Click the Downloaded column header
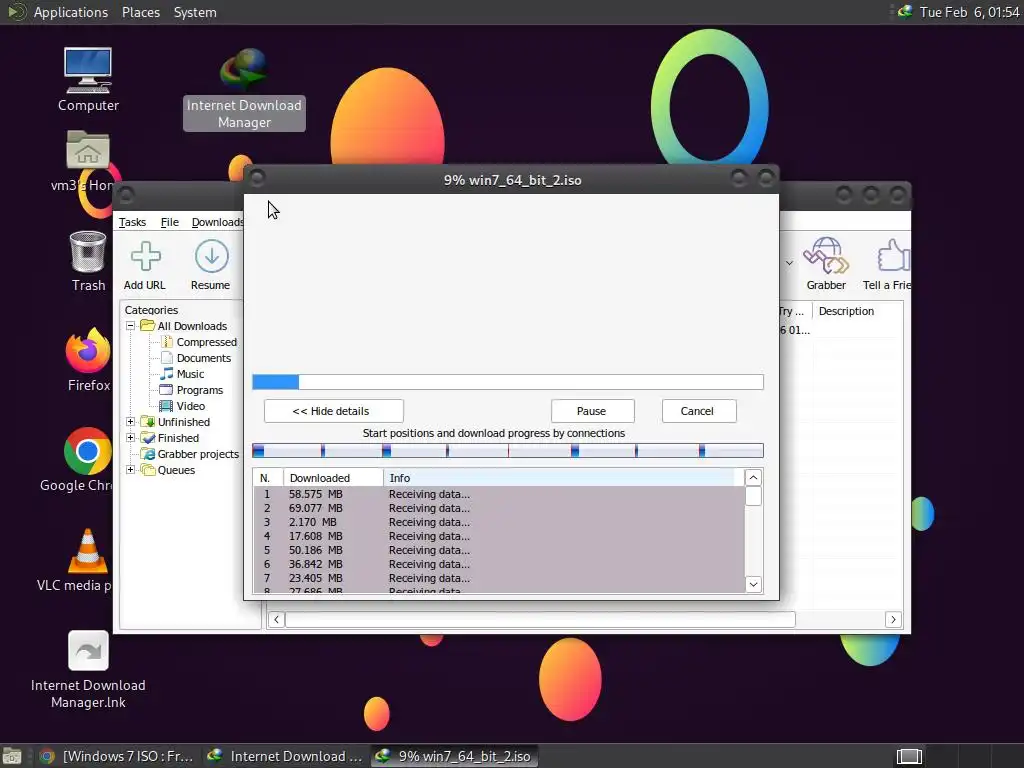 334,478
